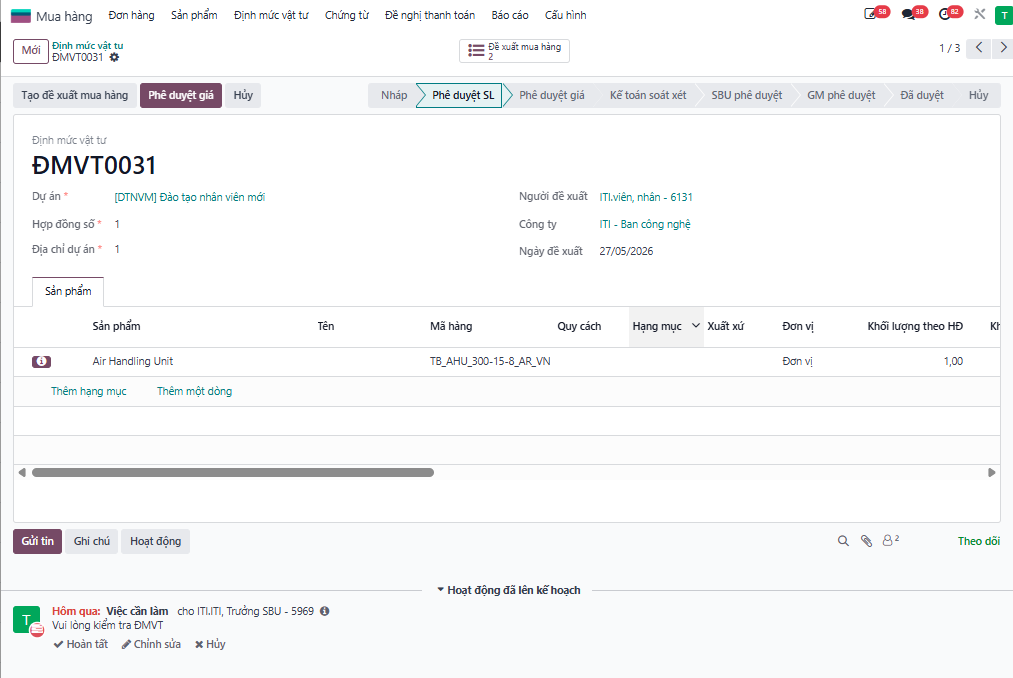This screenshot has width=1013, height=678.
Task: Mark the activity as Hoàn tất
Action: coord(81,644)
